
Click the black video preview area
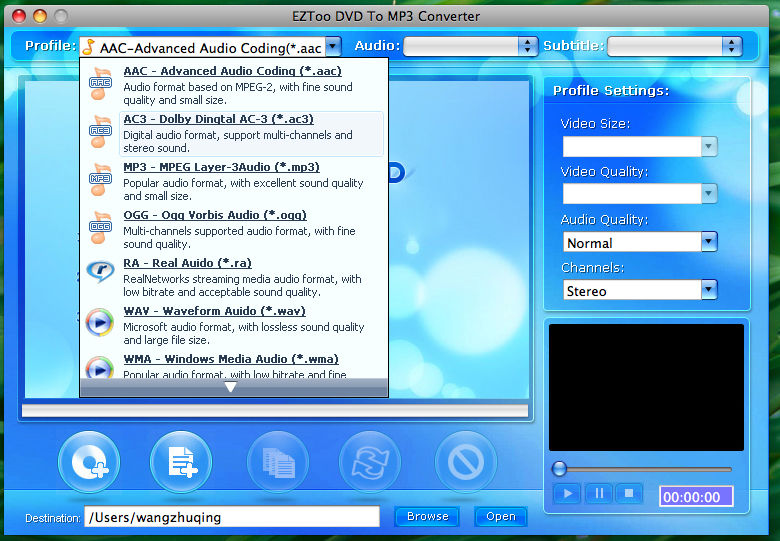646,388
